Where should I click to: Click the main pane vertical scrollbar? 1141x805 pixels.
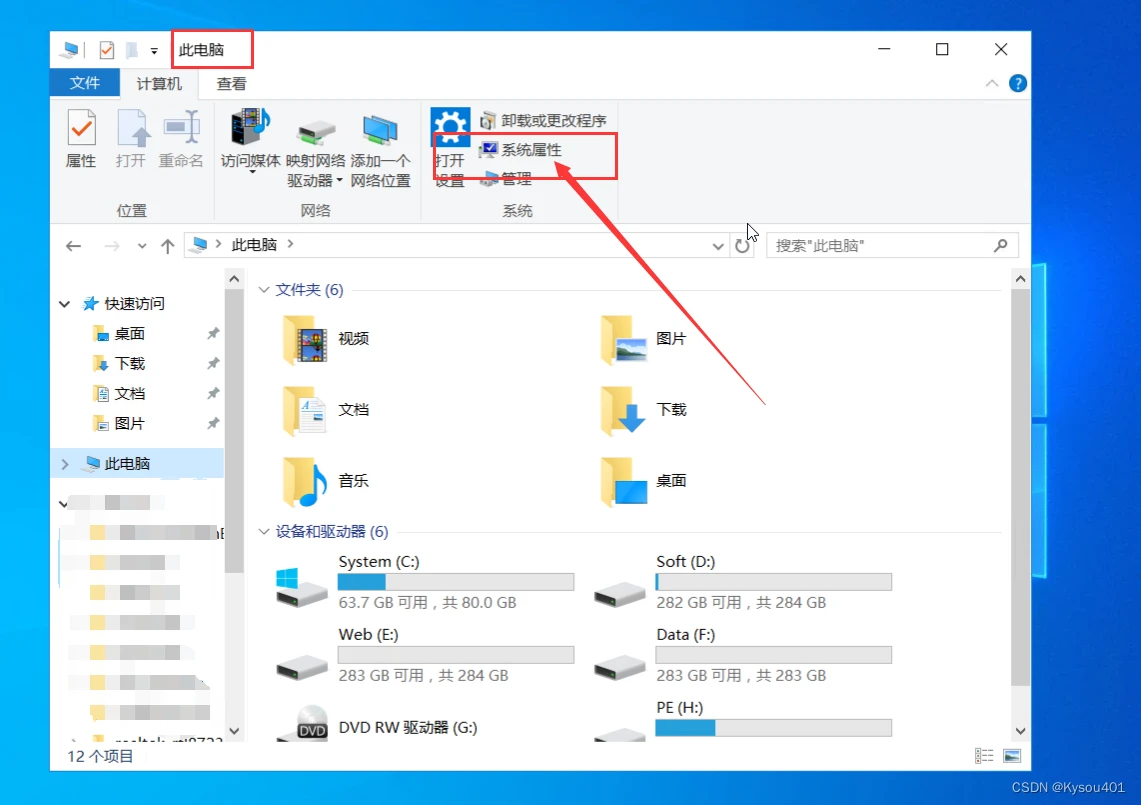tap(1020, 486)
